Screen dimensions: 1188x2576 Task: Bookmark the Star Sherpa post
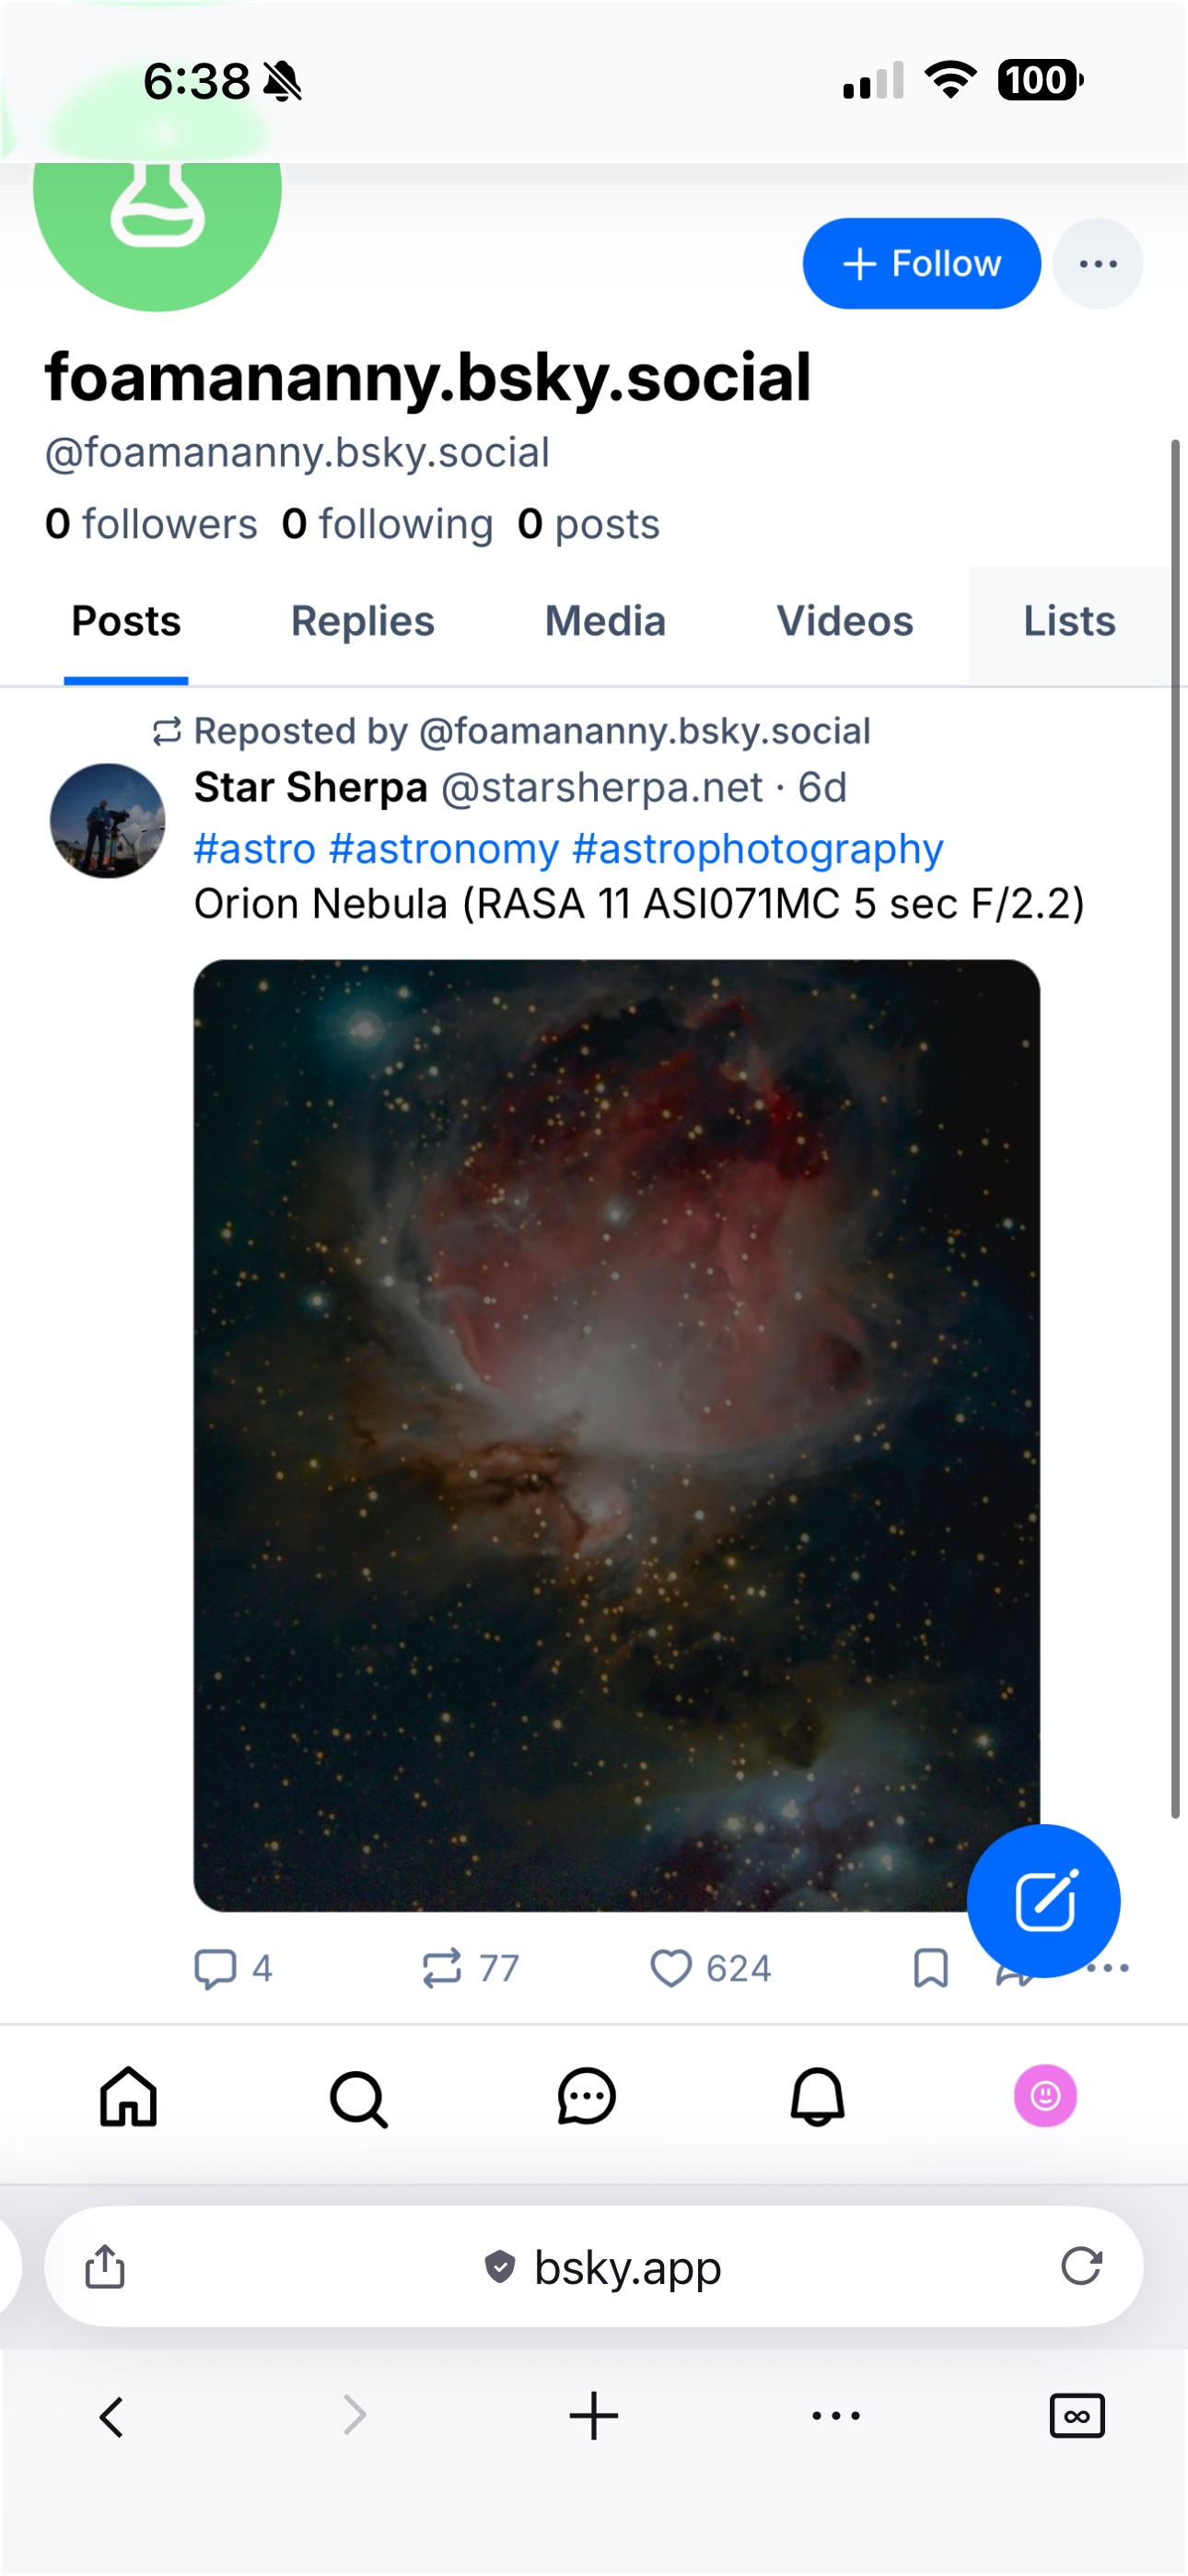coord(930,1968)
